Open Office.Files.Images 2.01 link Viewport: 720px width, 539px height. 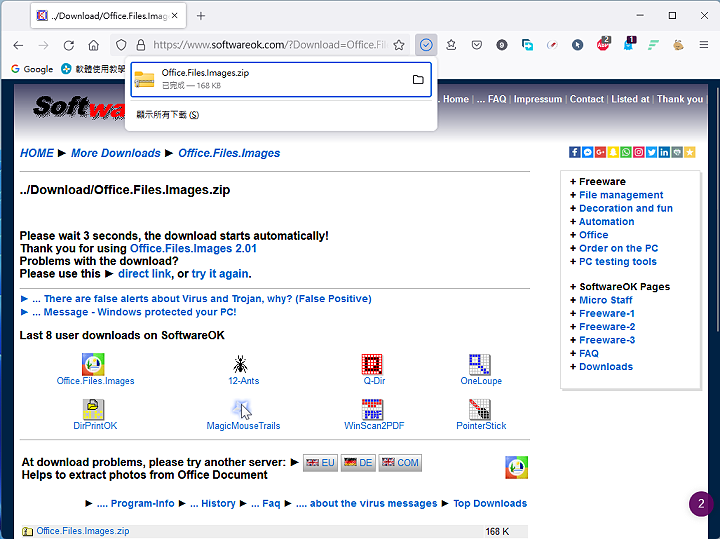tap(193, 248)
